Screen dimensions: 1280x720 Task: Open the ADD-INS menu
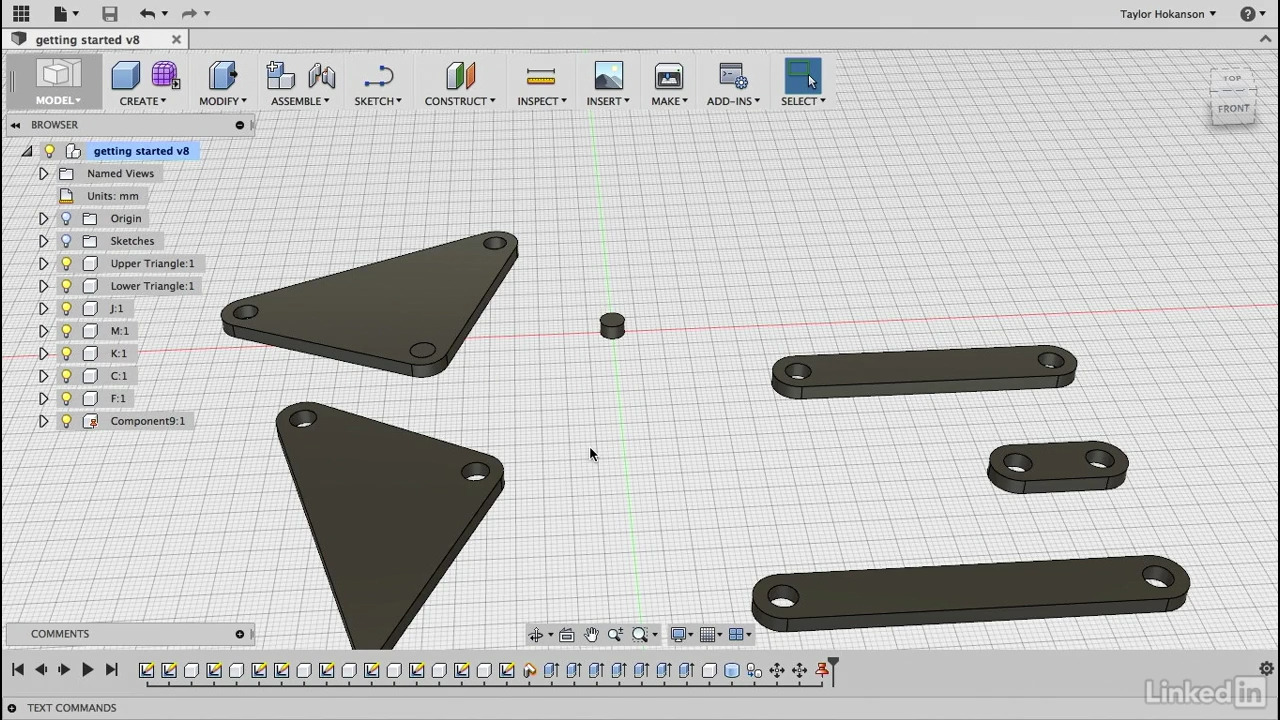(733, 101)
